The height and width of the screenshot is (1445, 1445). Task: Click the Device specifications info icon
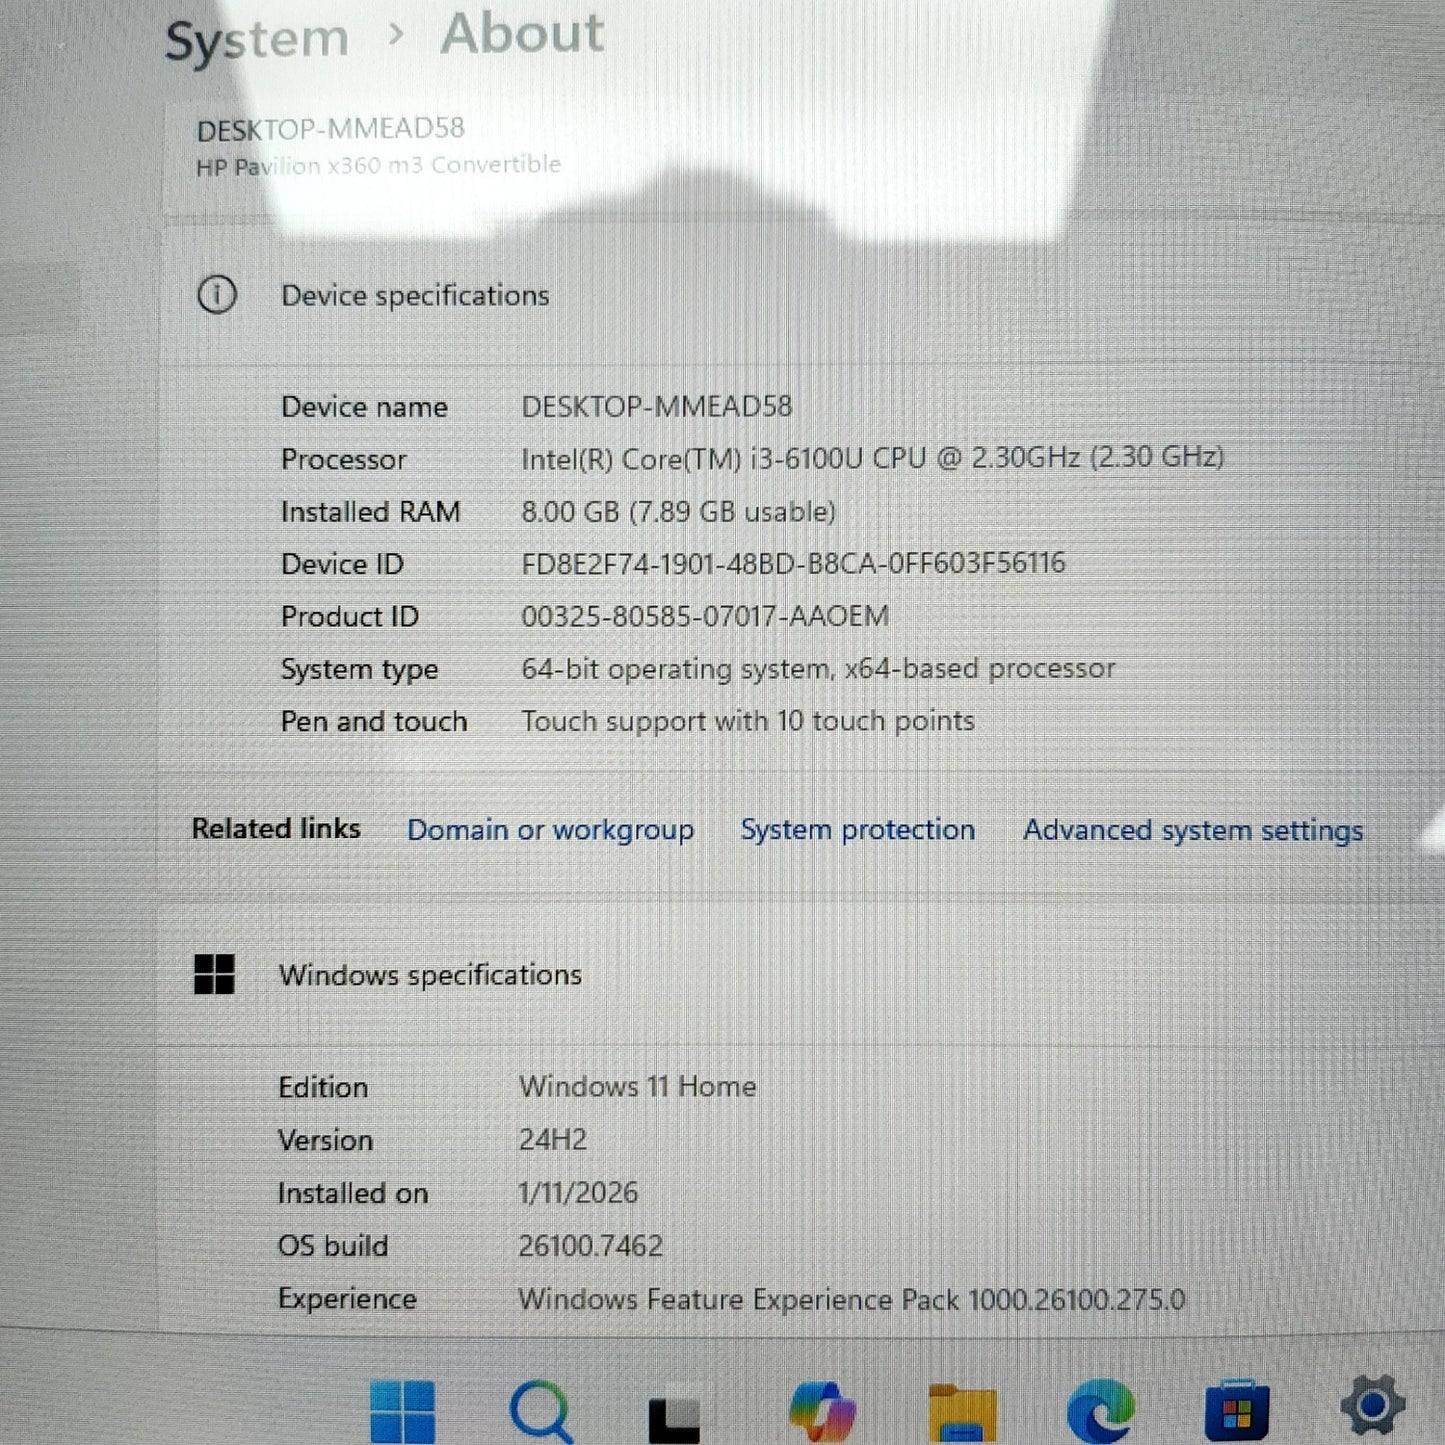(x=217, y=295)
